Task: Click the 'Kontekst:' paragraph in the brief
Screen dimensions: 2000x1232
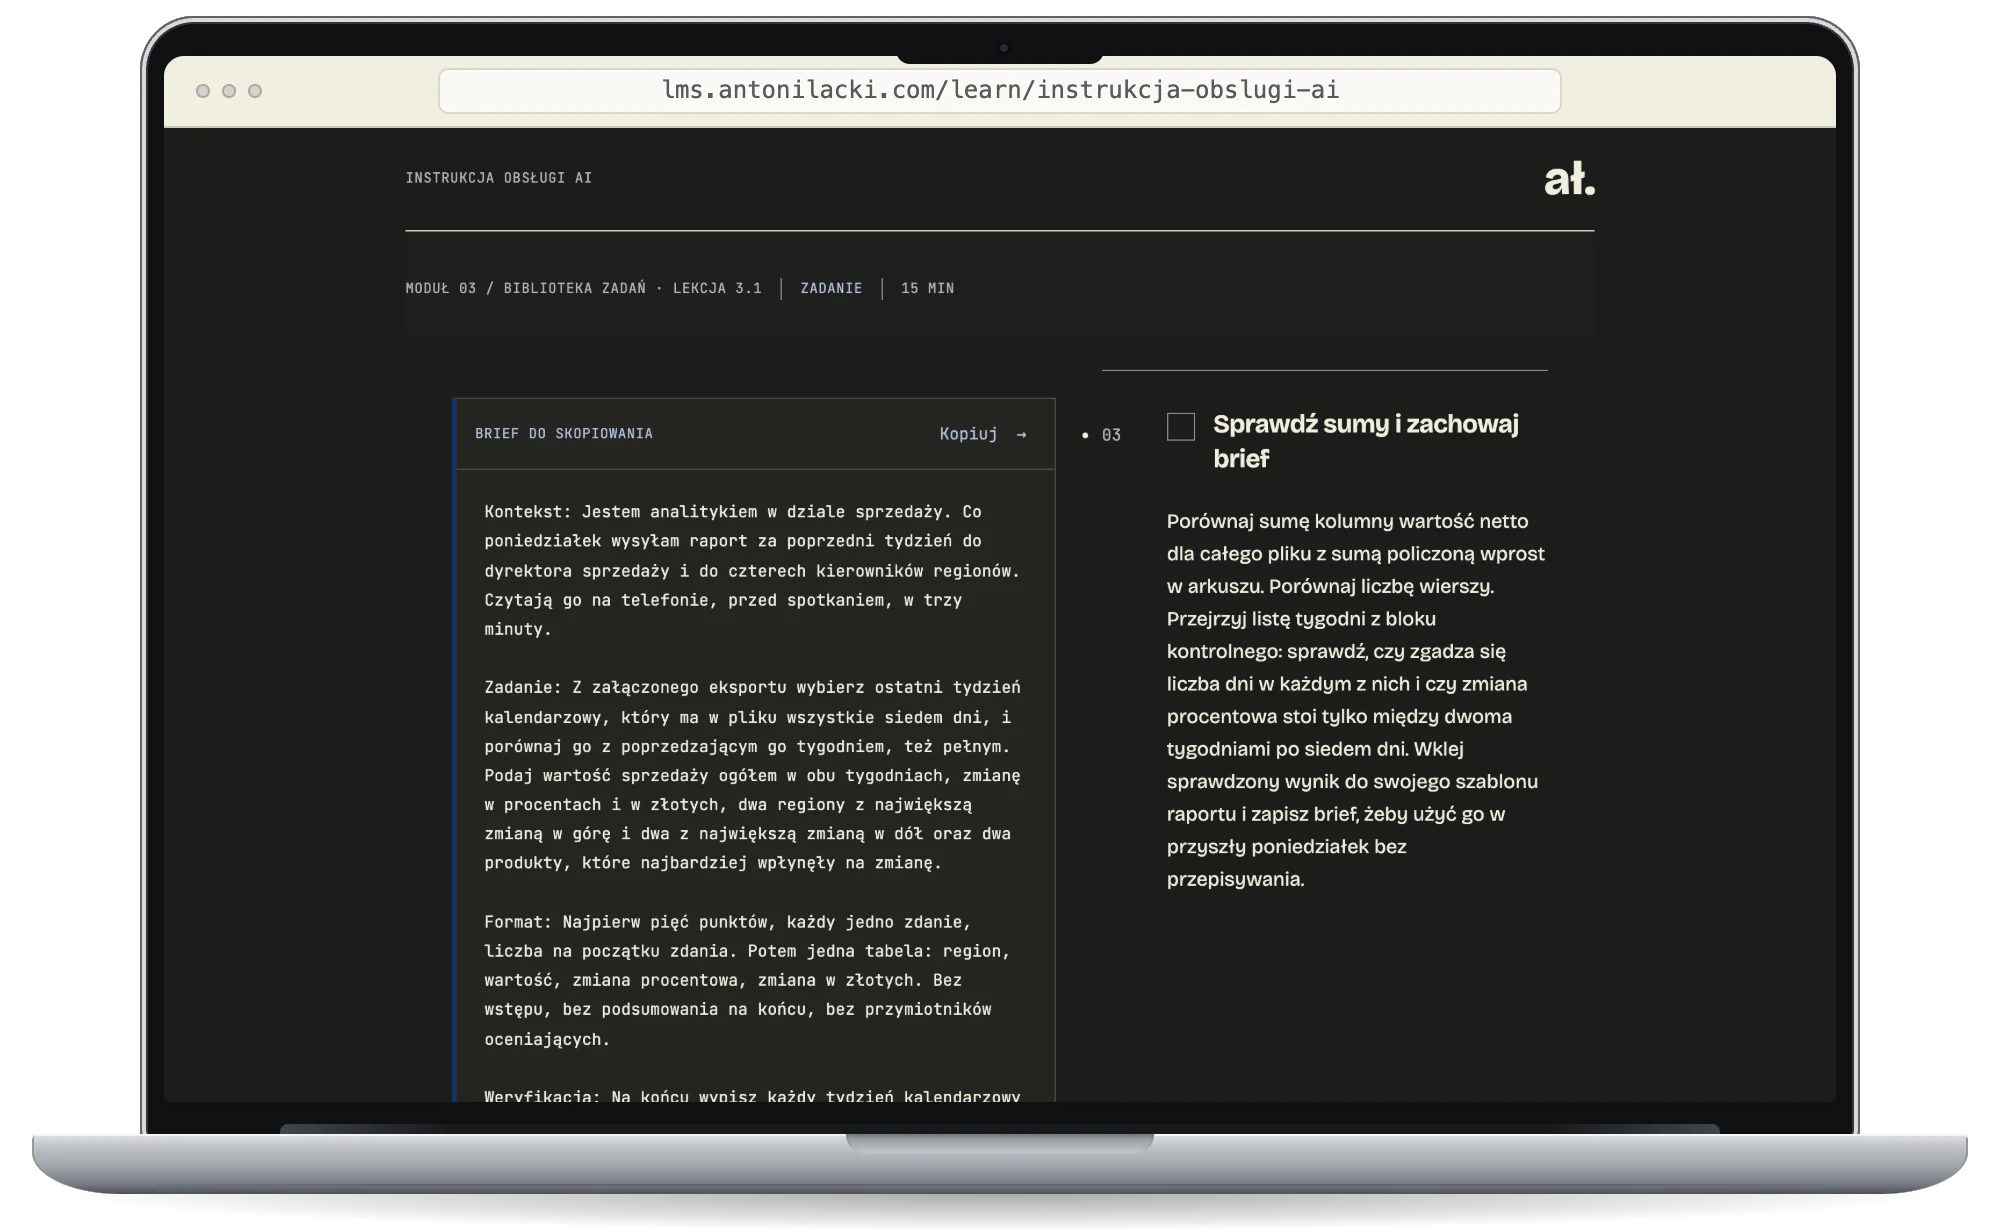Action: (x=752, y=570)
